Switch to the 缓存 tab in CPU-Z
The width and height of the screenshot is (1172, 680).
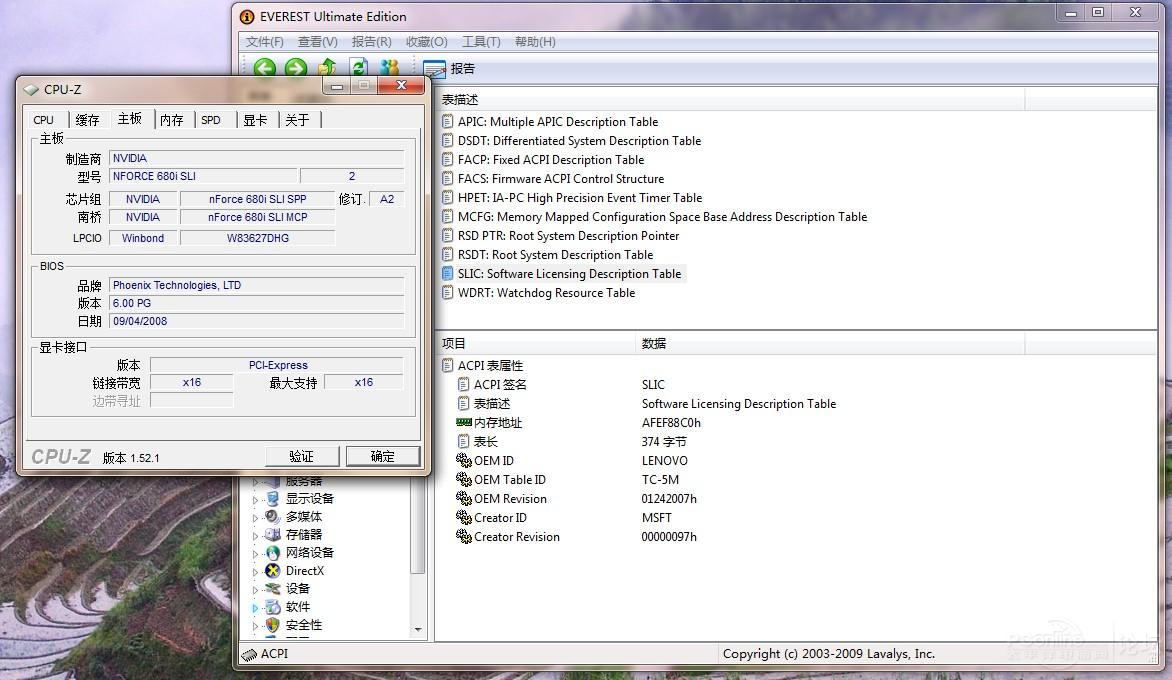[87, 120]
